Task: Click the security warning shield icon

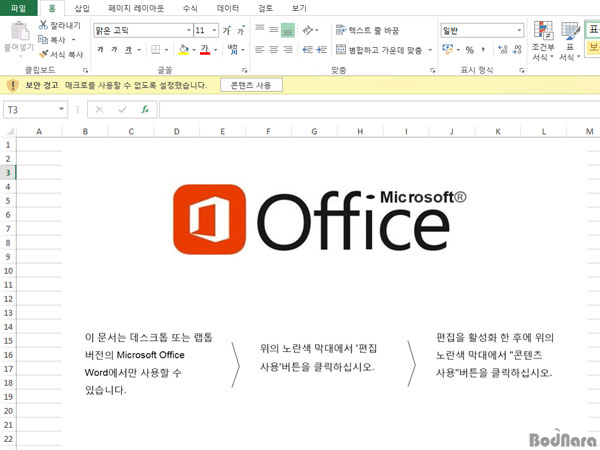Action: click(x=13, y=85)
